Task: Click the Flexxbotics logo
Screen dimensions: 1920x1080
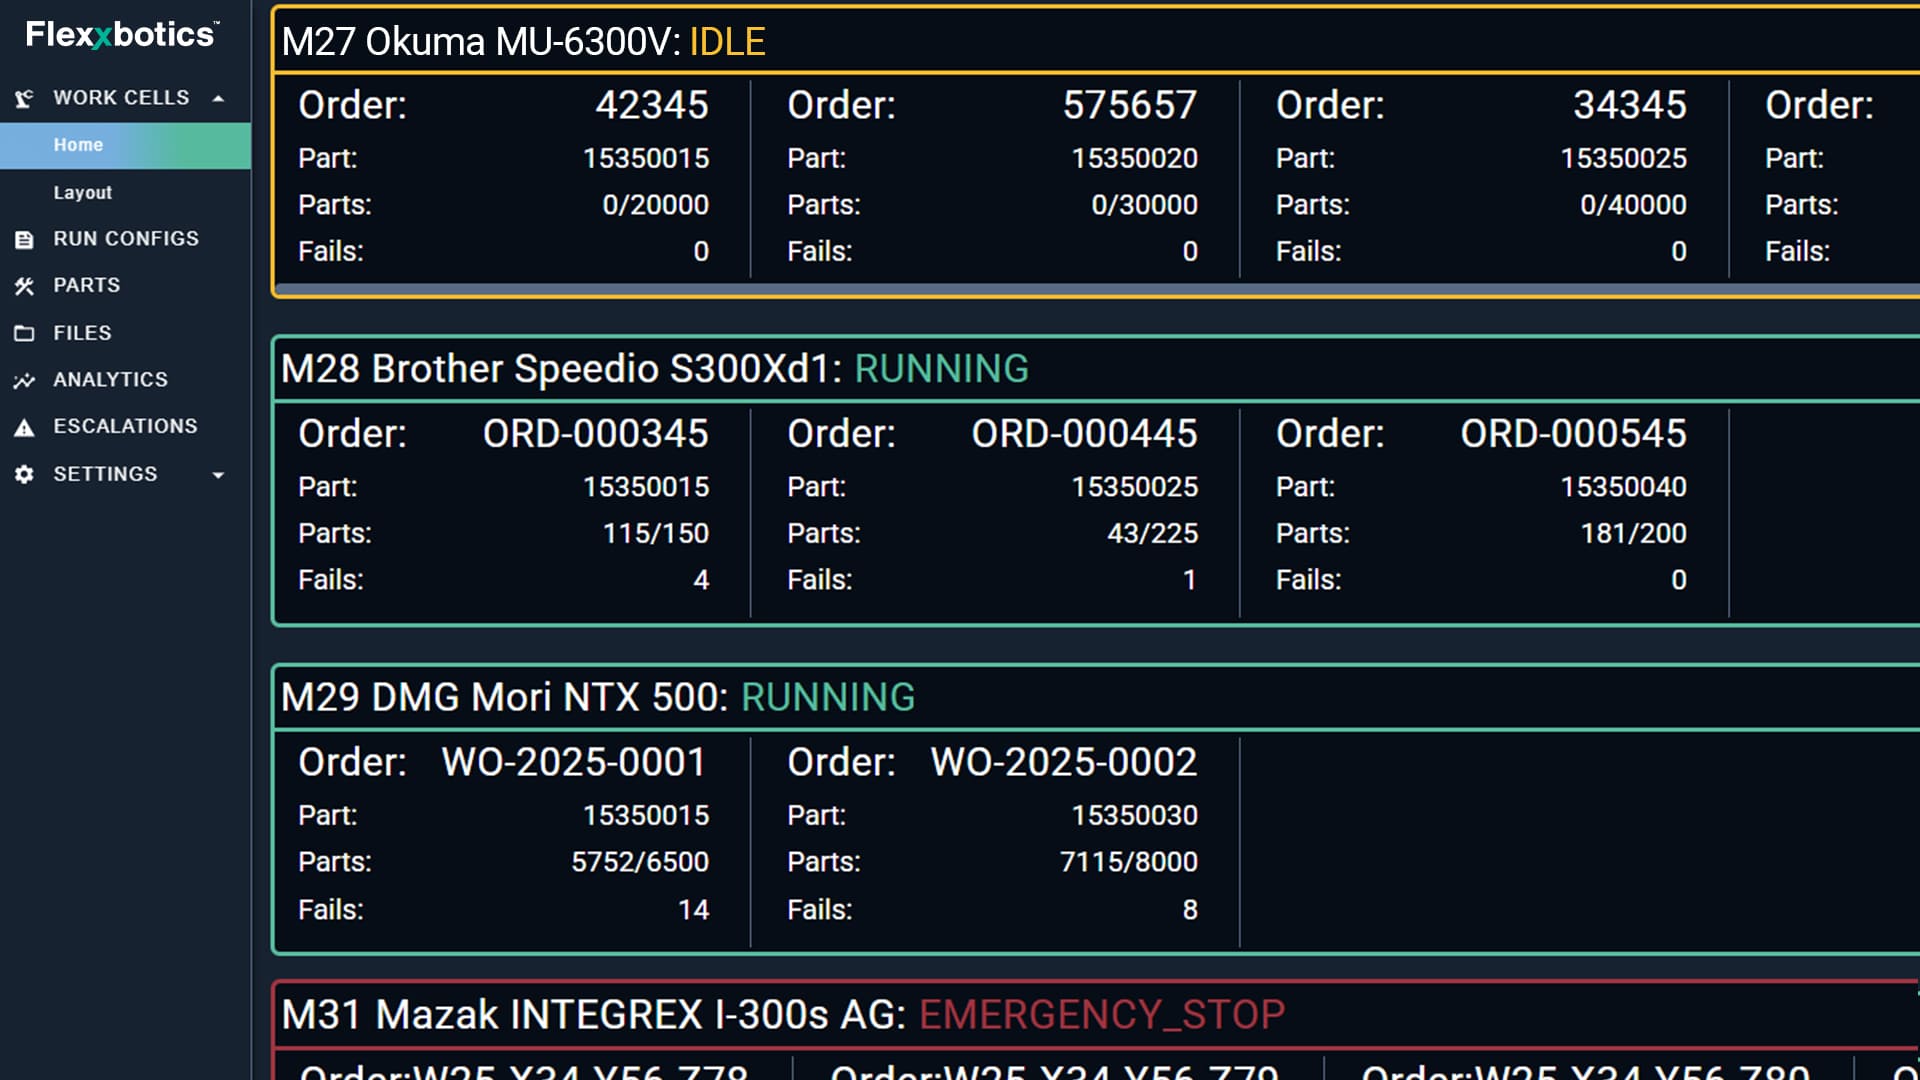Action: click(x=122, y=35)
